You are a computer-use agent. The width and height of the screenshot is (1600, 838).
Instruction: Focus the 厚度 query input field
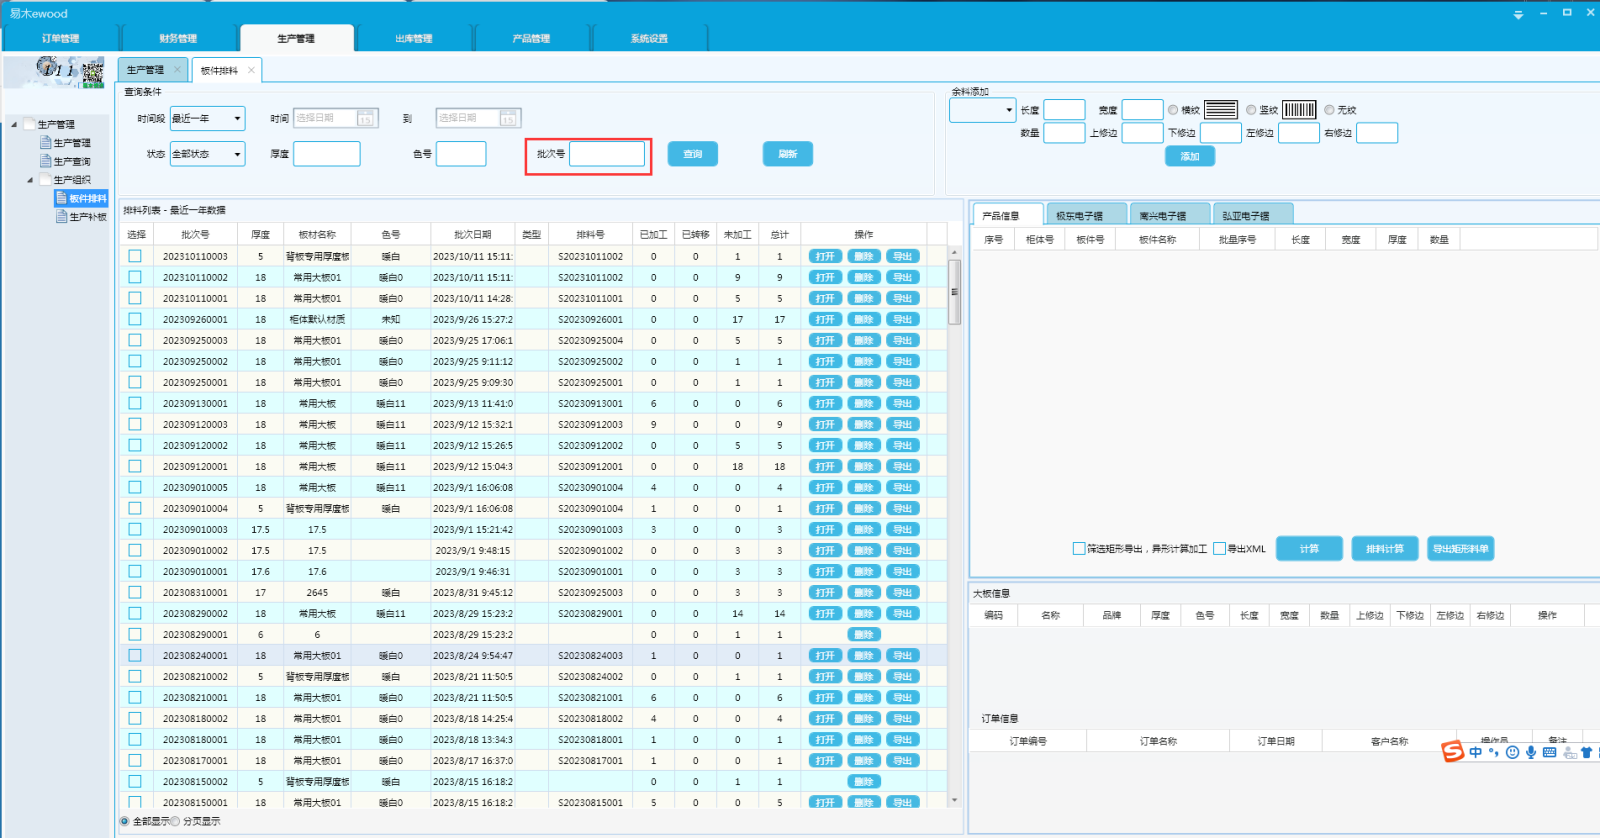[x=326, y=154]
